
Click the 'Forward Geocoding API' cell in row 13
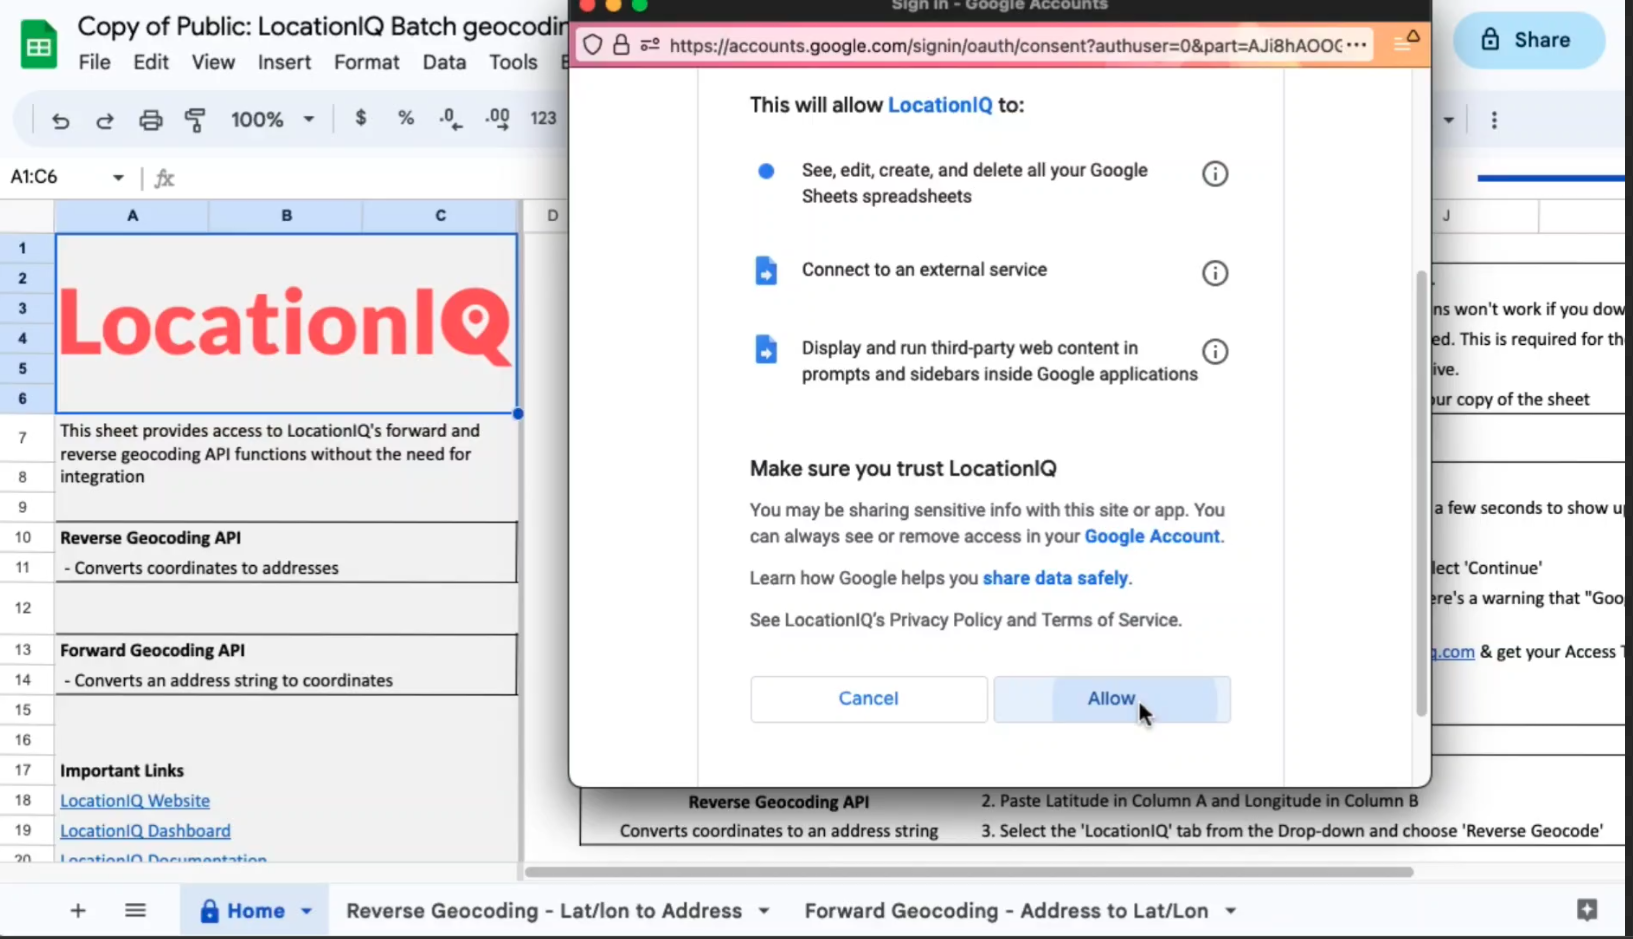pos(286,650)
